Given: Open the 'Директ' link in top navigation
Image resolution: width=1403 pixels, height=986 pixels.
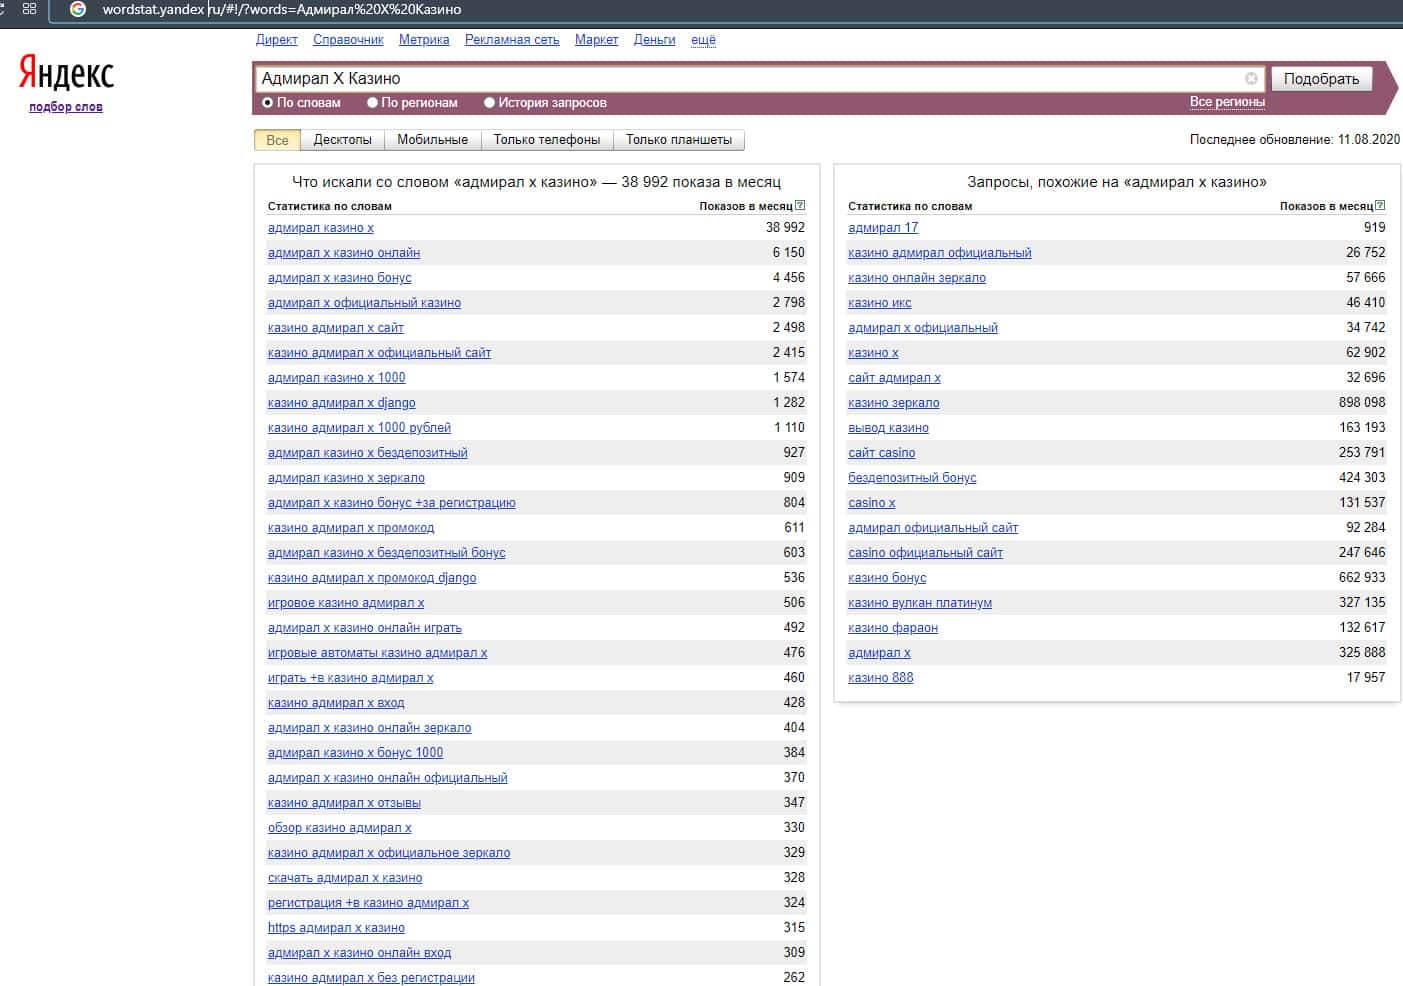Looking at the screenshot, I should pyautogui.click(x=276, y=40).
